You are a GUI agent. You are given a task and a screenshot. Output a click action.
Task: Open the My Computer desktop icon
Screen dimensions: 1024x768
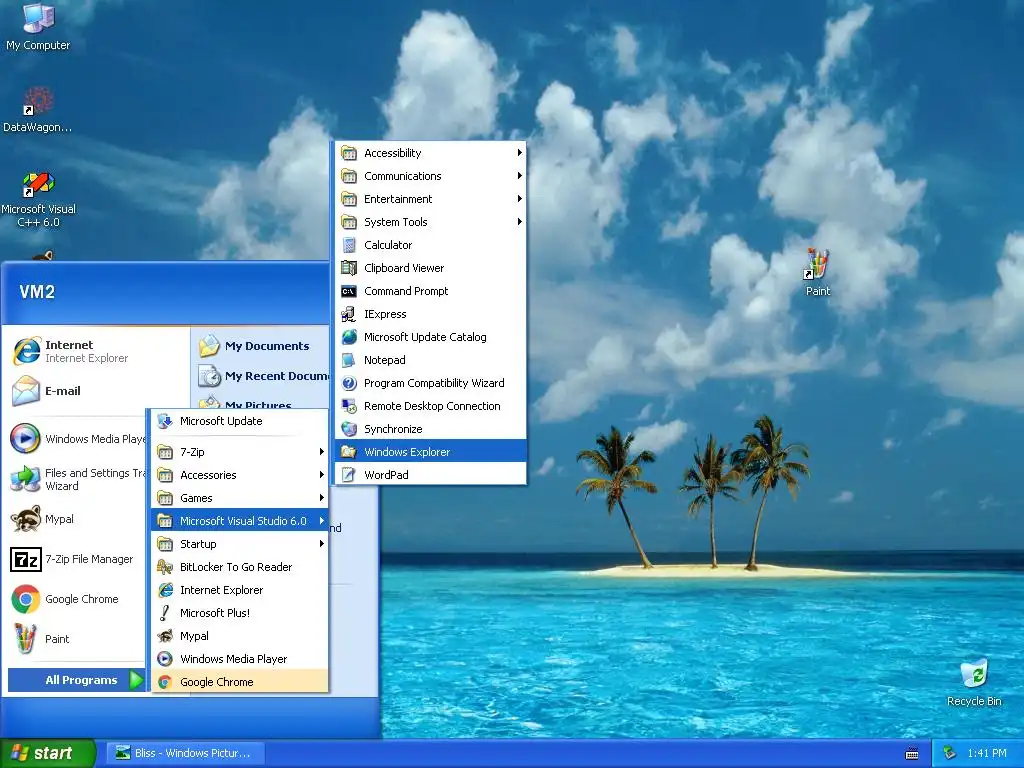click(x=38, y=26)
